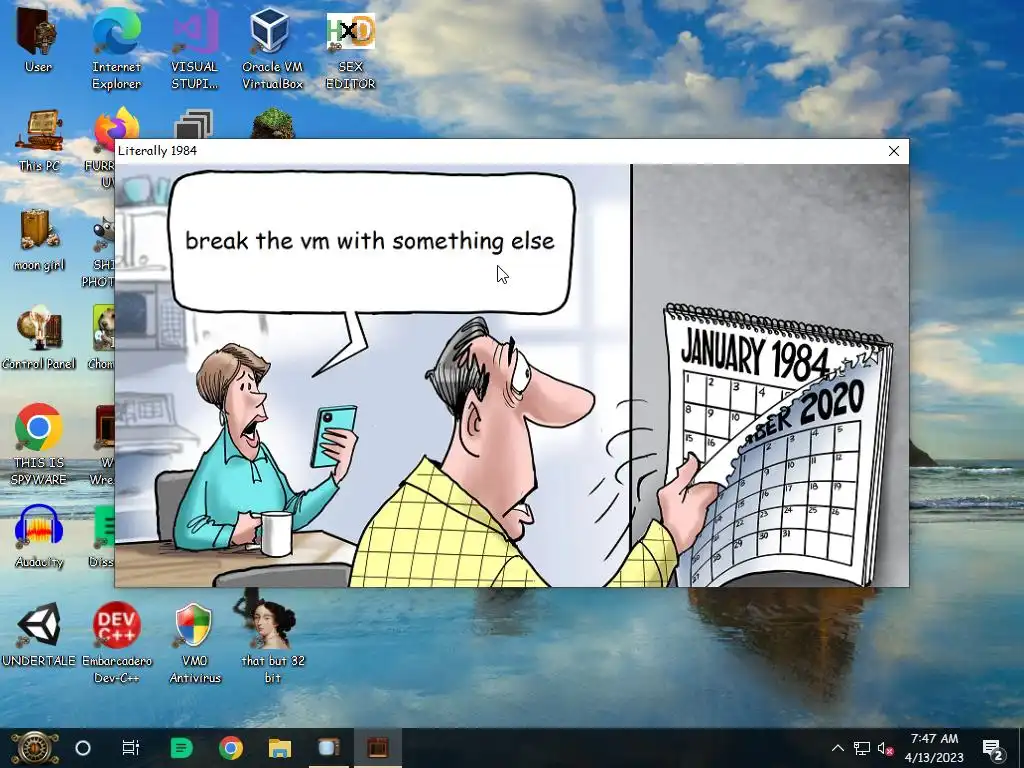The image size is (1024, 768).
Task: Open Google Chrome from the taskbar
Action: 231,748
